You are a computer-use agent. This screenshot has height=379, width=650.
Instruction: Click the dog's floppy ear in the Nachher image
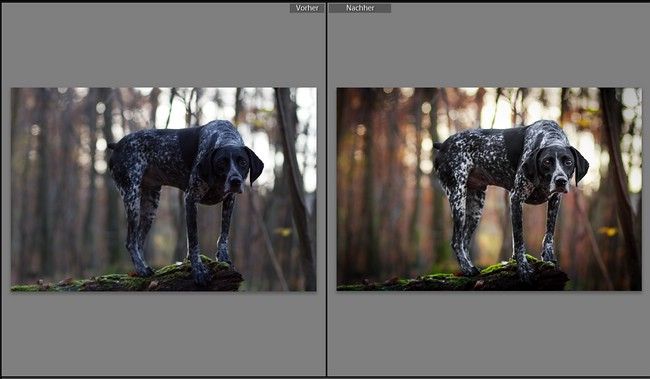[580, 164]
